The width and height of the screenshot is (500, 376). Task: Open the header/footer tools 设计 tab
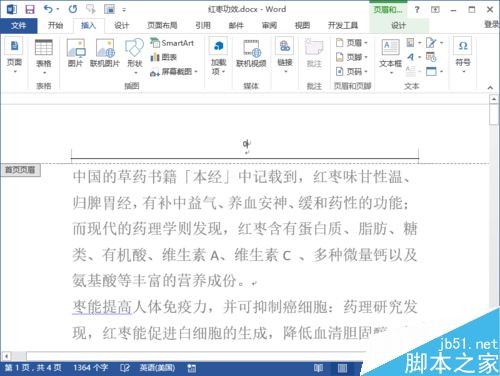coord(399,25)
